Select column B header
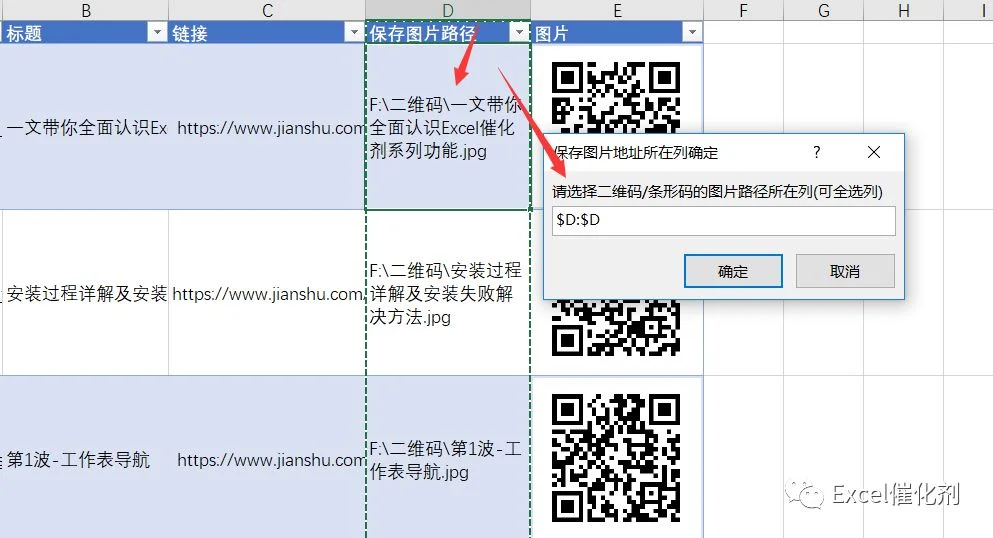This screenshot has width=993, height=538. pyautogui.click(x=85, y=10)
